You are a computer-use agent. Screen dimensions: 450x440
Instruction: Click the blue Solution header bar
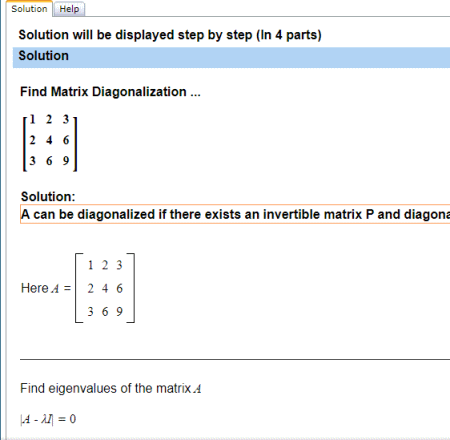[231, 57]
